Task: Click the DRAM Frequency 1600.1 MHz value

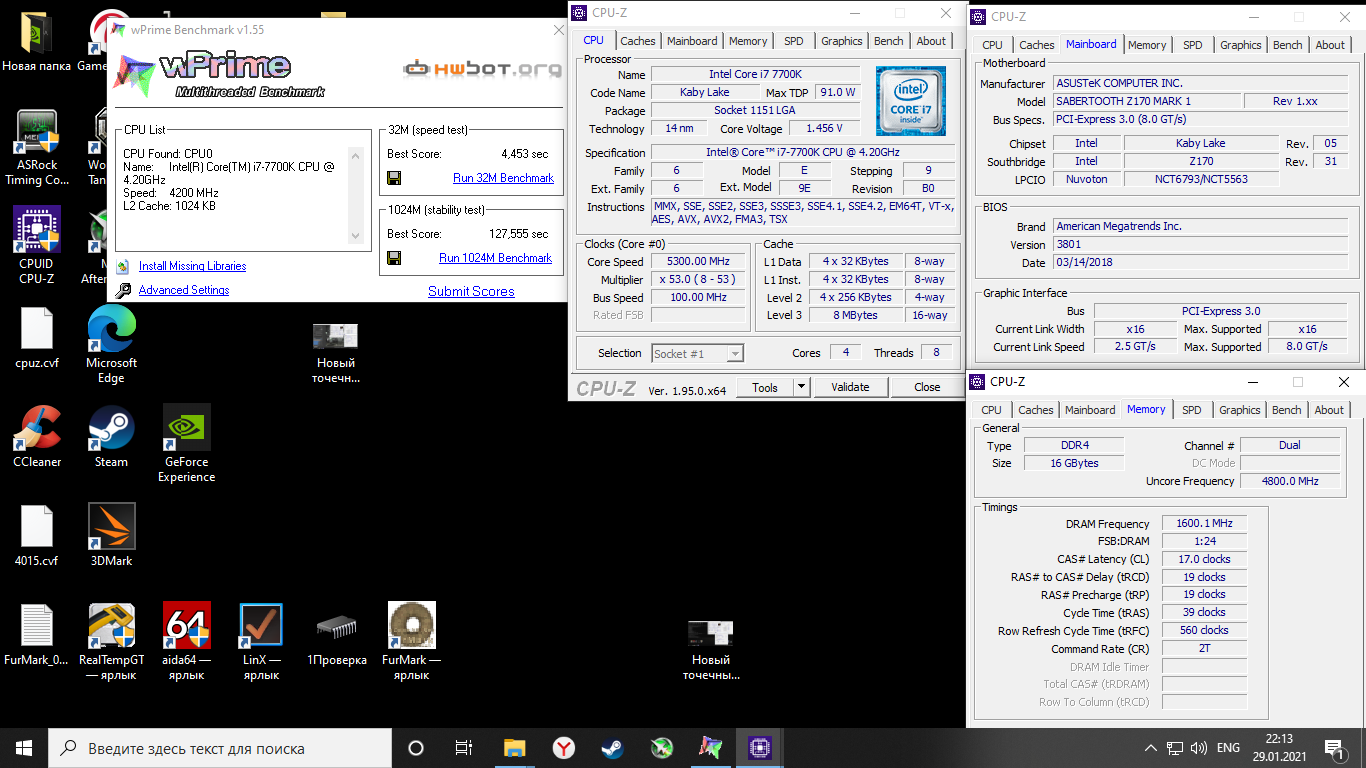Action: click(x=1204, y=523)
